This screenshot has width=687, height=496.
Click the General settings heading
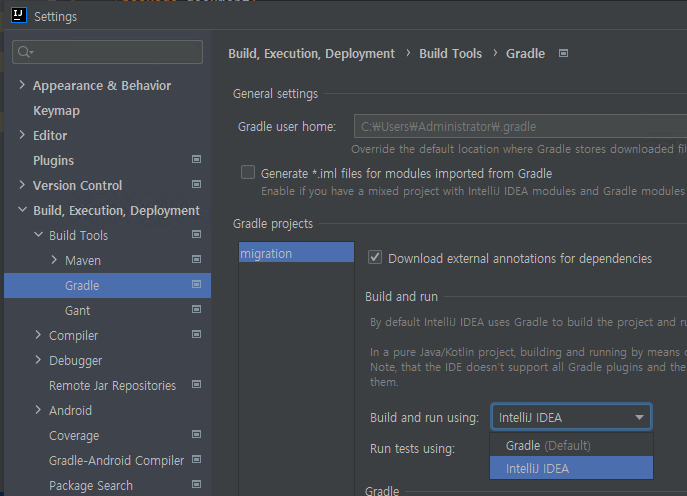coord(275,94)
